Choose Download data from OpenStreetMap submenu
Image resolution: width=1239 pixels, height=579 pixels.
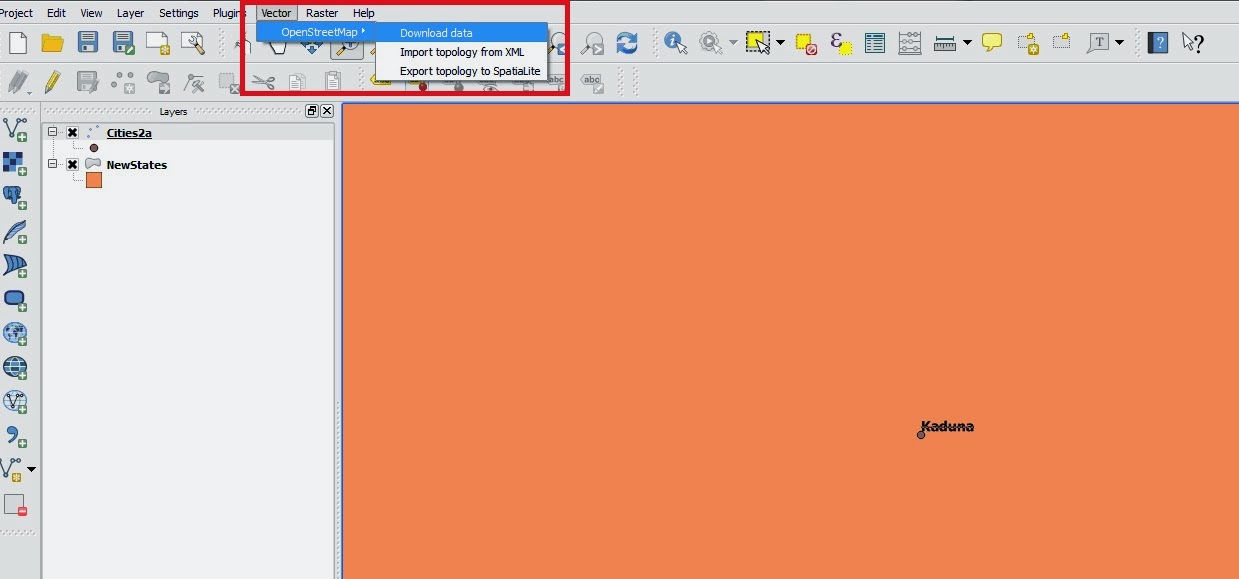click(462, 33)
